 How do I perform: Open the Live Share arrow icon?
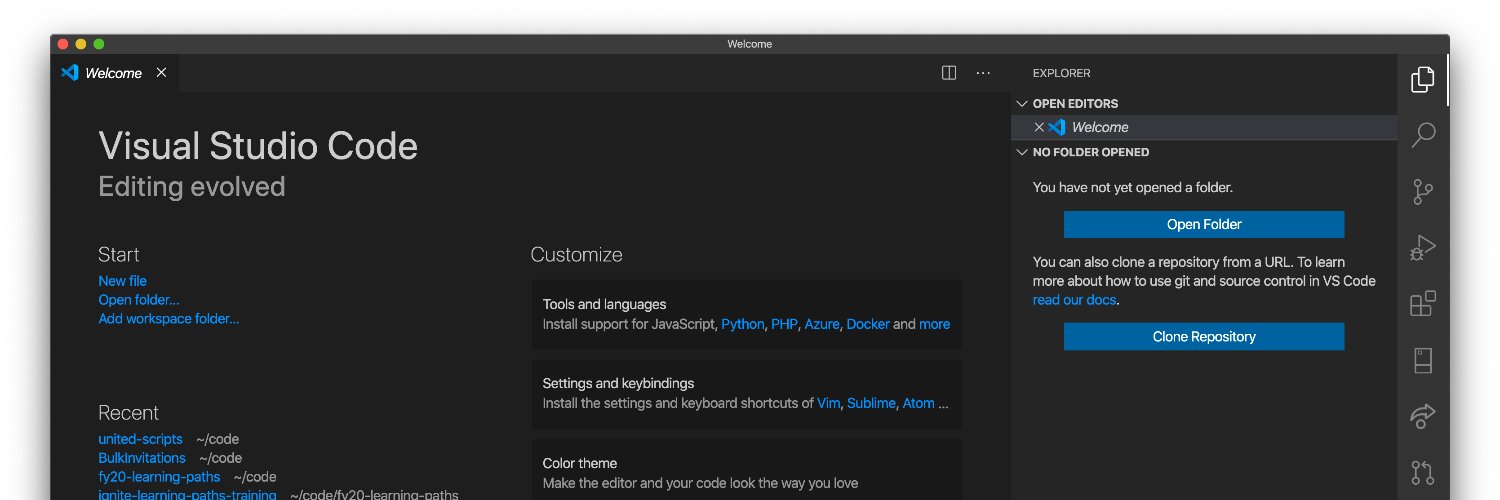(1422, 416)
